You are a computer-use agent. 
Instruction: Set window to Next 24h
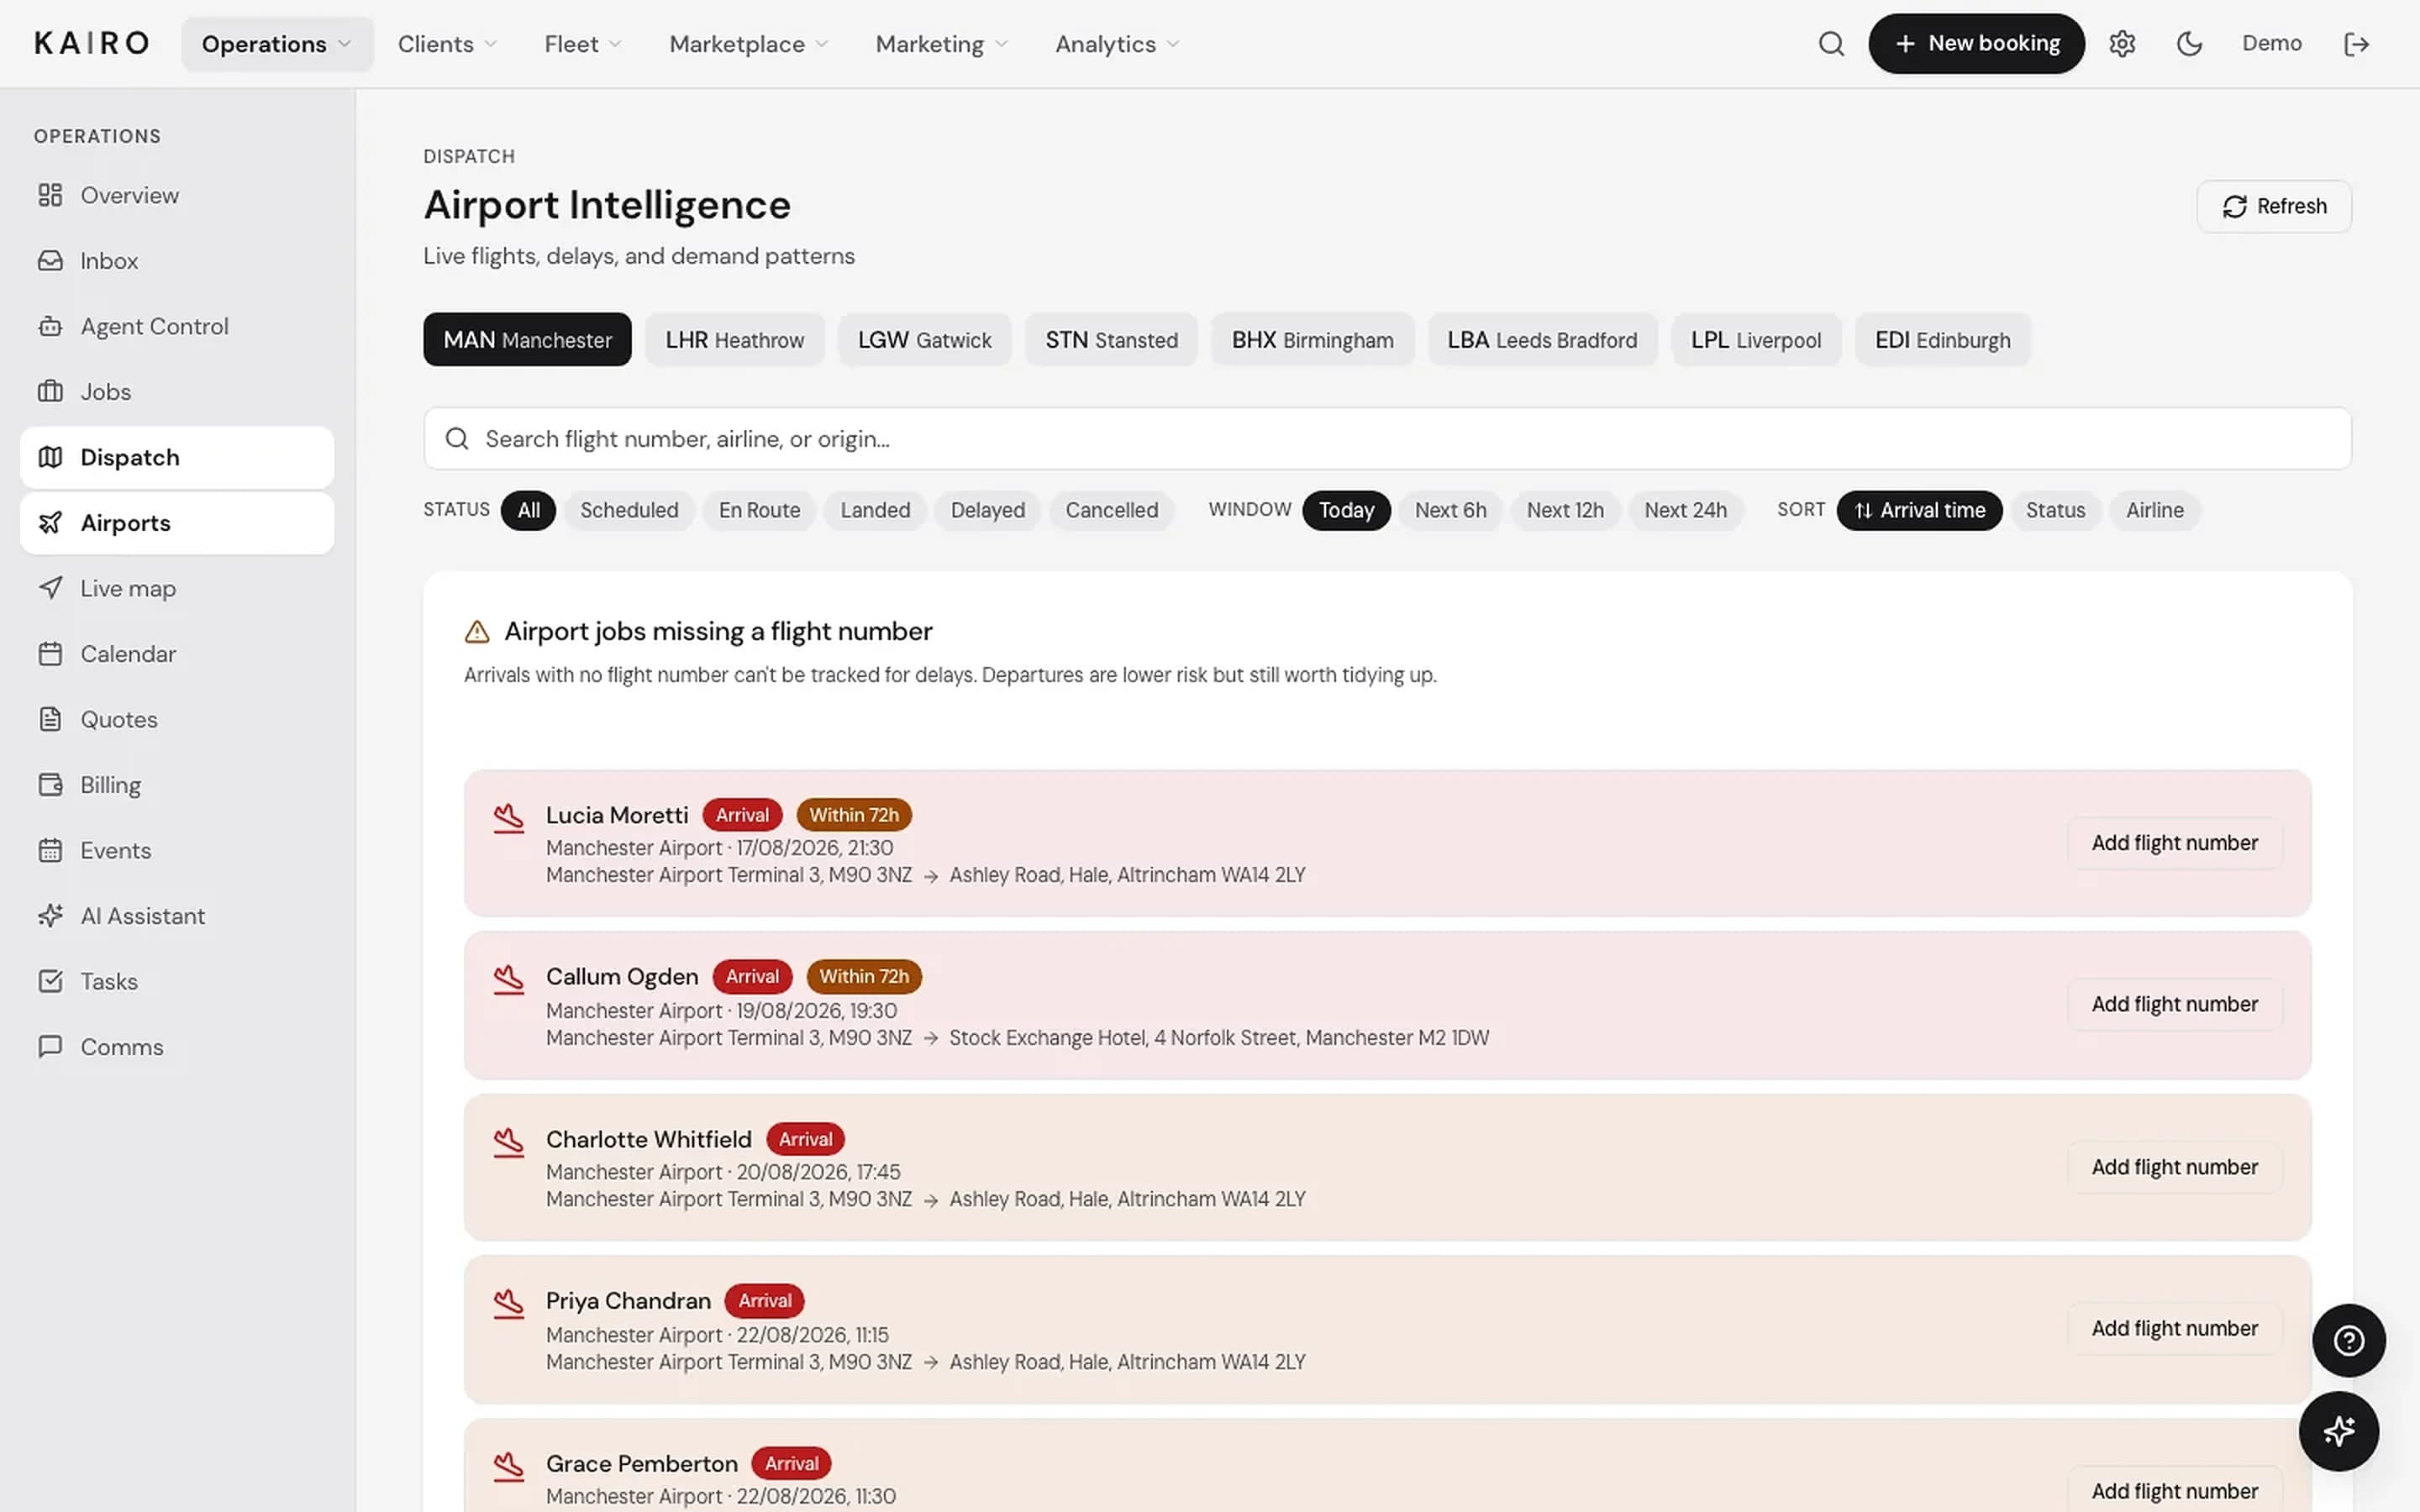[1685, 510]
